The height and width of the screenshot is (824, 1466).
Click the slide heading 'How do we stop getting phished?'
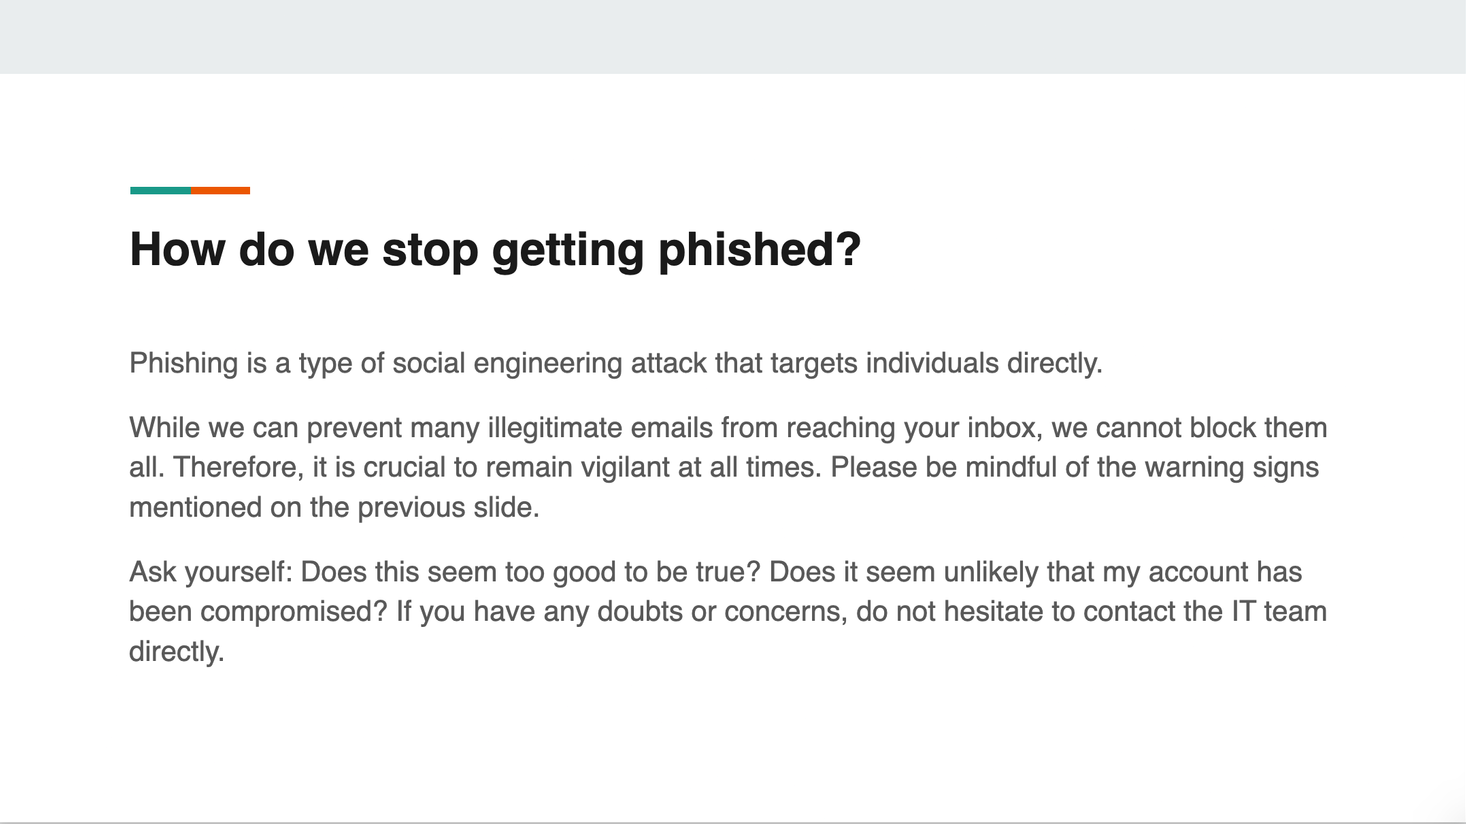click(495, 249)
